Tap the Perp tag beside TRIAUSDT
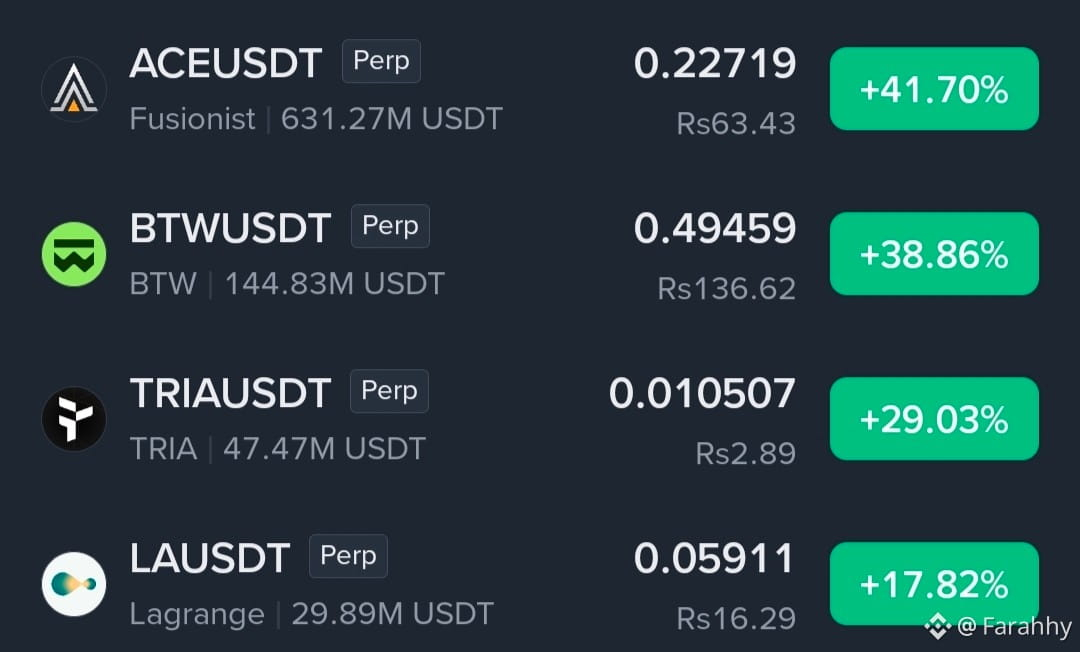 pyautogui.click(x=389, y=391)
